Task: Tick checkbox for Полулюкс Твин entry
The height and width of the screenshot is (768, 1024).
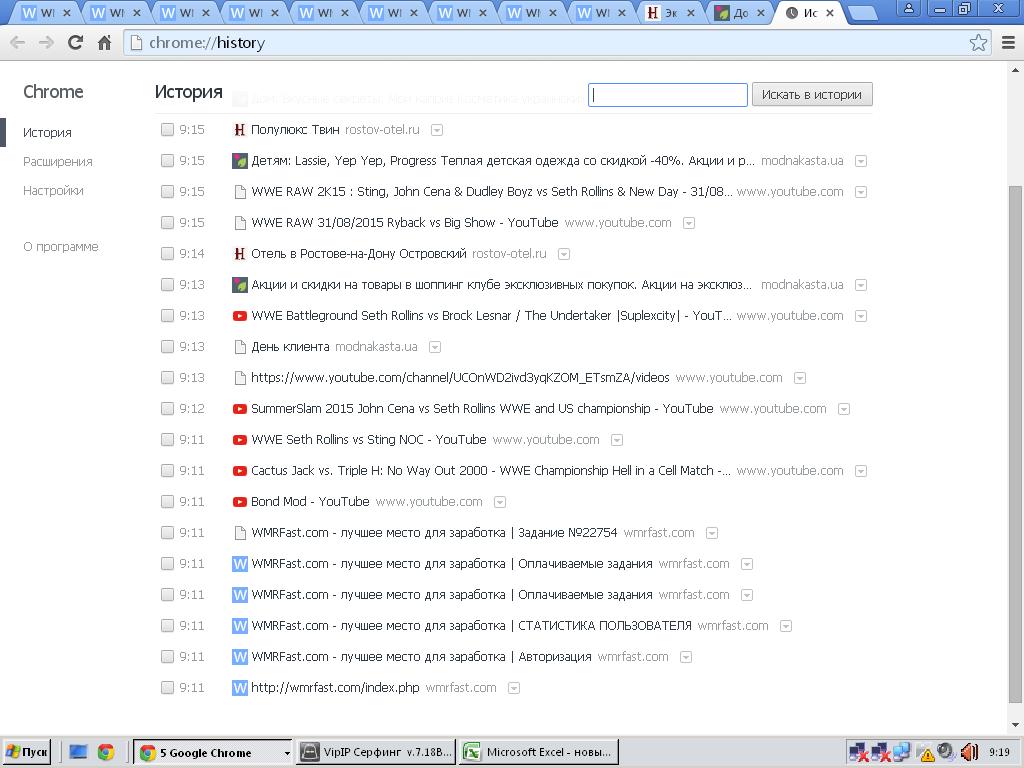Action: click(x=167, y=130)
